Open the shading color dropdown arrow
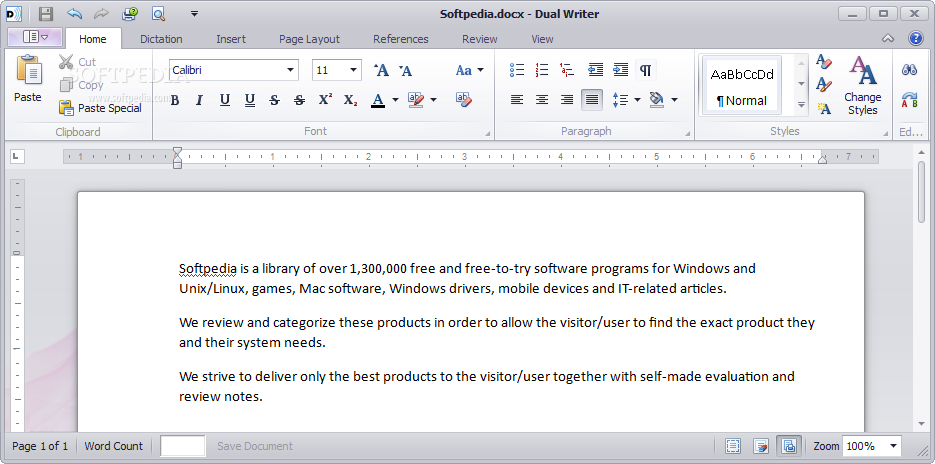 (x=674, y=100)
